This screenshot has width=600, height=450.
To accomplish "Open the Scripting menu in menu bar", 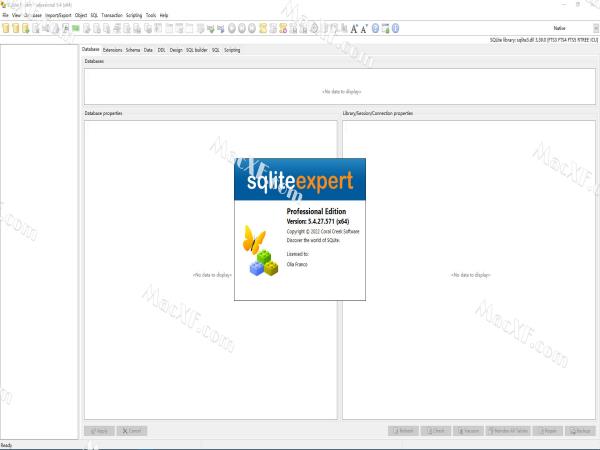I will 134,15.
